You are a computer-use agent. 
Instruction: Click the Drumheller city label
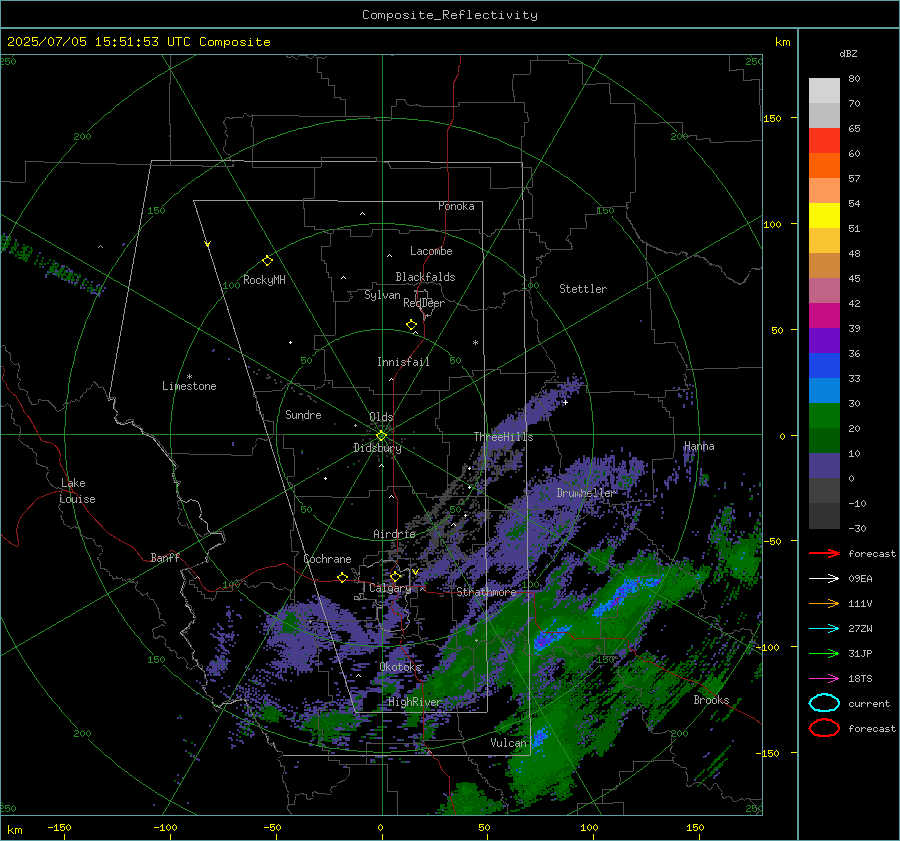tap(585, 493)
